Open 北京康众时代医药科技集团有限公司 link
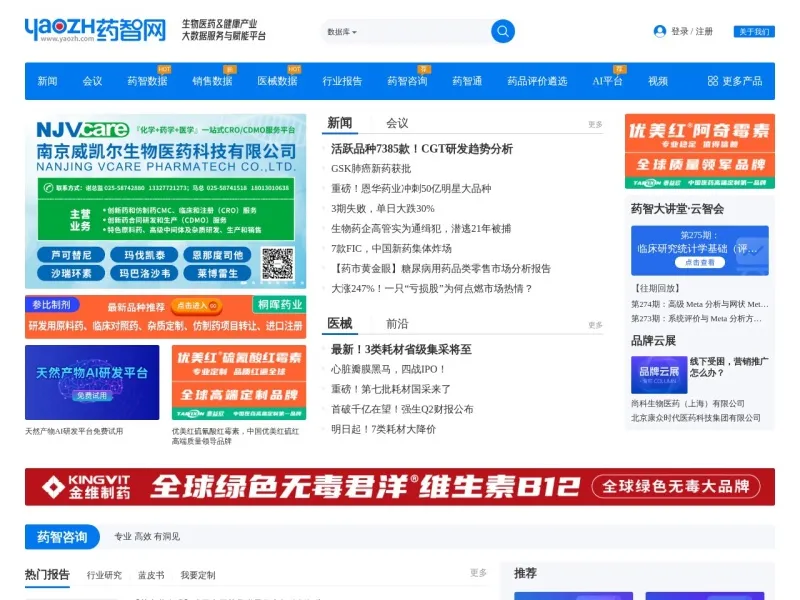The image size is (800, 600). 695,418
